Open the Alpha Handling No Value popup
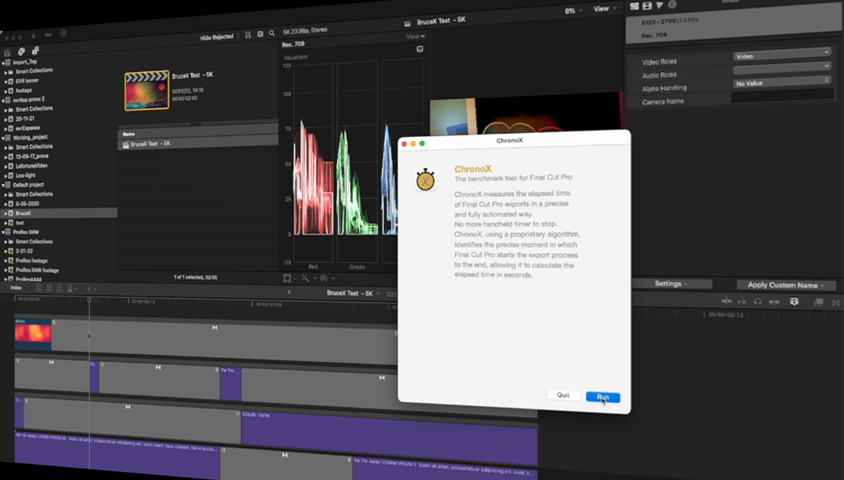The image size is (844, 480). pos(782,82)
